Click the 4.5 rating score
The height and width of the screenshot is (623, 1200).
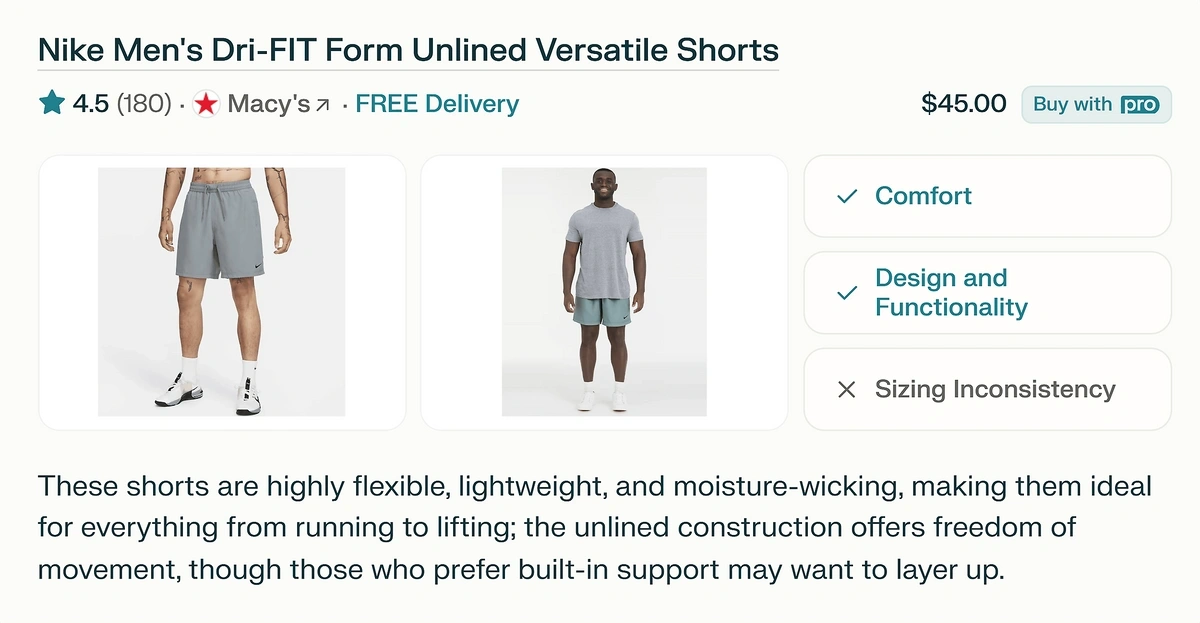90,104
